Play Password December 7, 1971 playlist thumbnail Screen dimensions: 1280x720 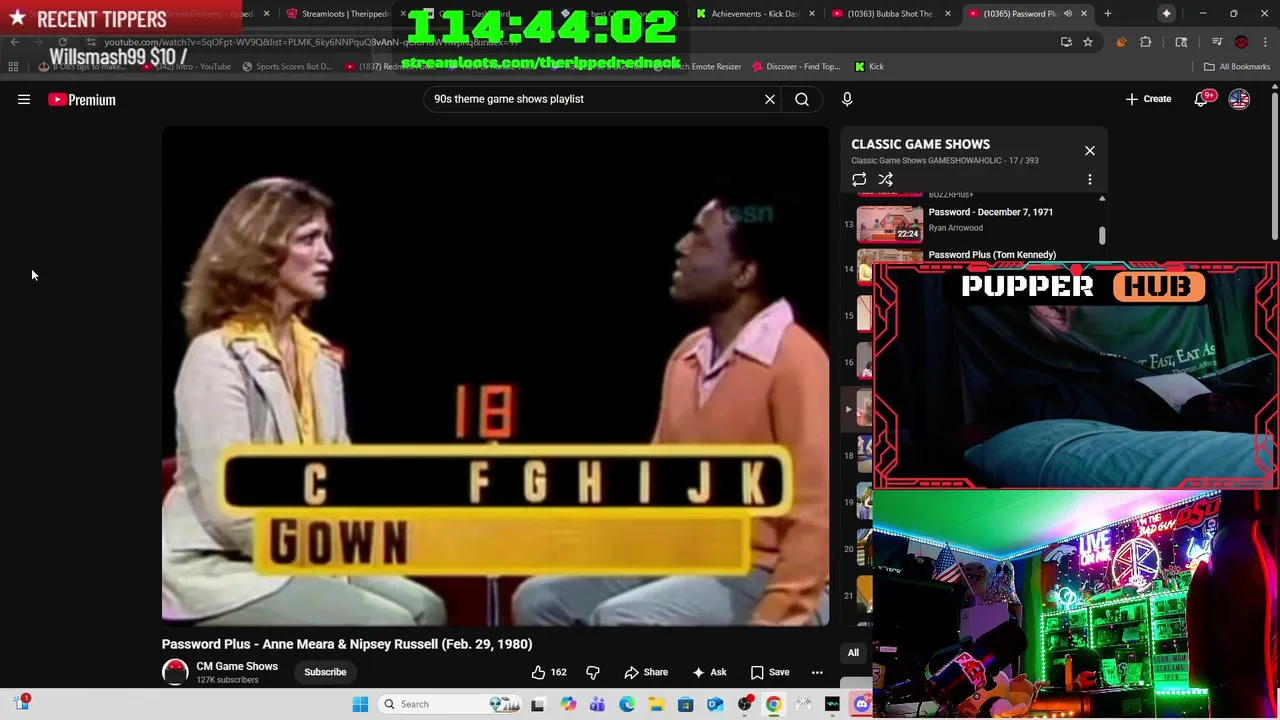click(x=890, y=224)
